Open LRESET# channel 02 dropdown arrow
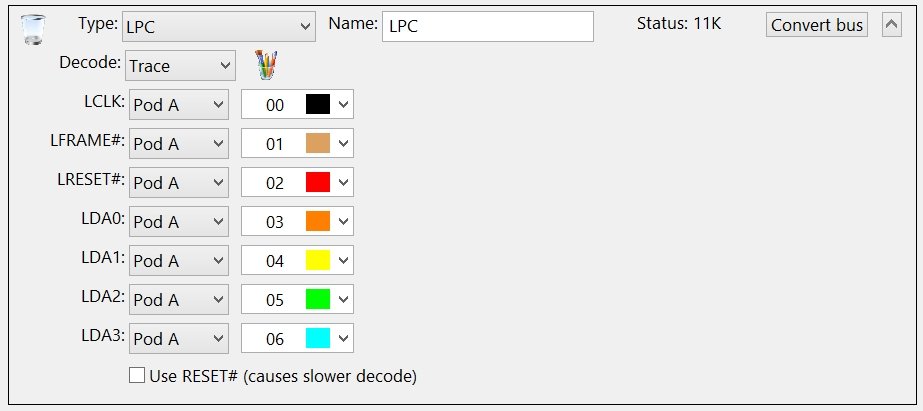Screen dimensions: 923x411 coord(343,183)
